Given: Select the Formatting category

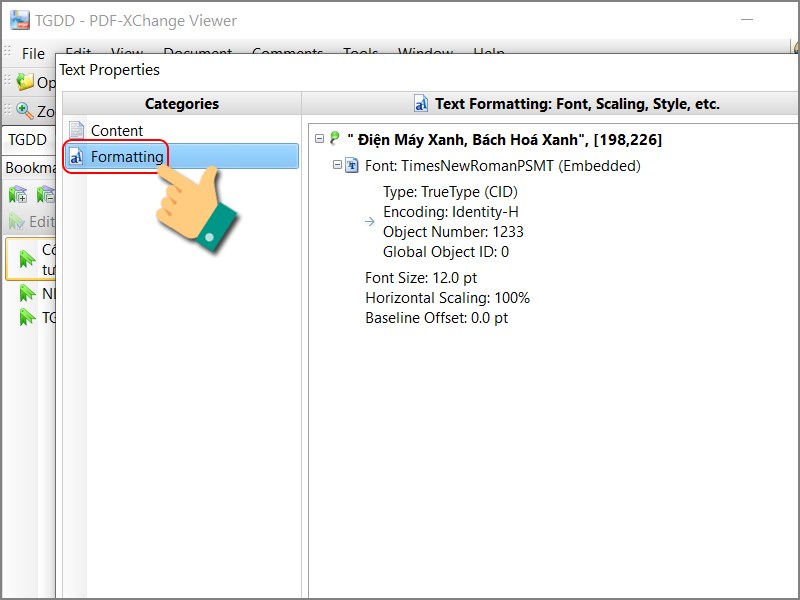Looking at the screenshot, I should point(126,157).
